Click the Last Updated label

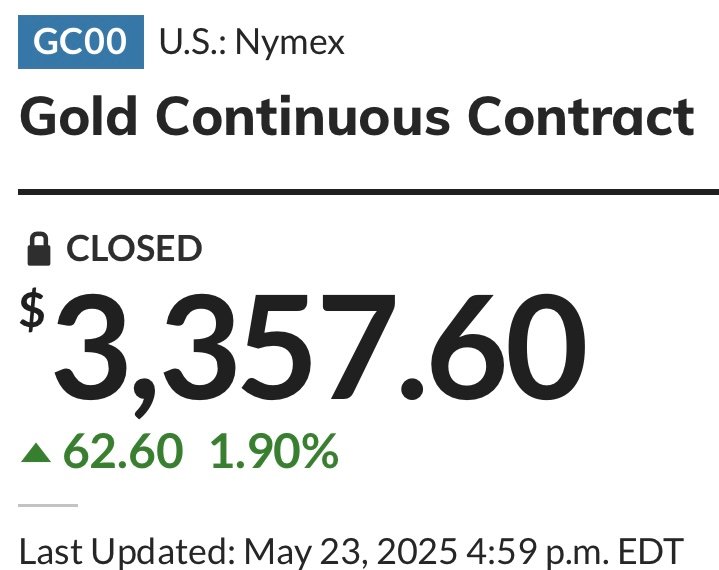click(127, 551)
